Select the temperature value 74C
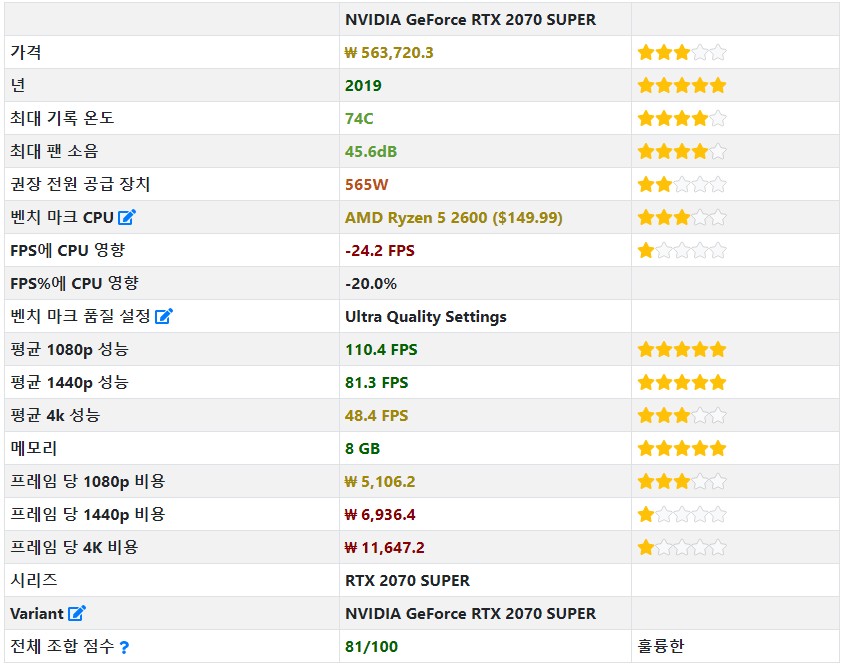Screen dimensions: 845x665 point(359,119)
